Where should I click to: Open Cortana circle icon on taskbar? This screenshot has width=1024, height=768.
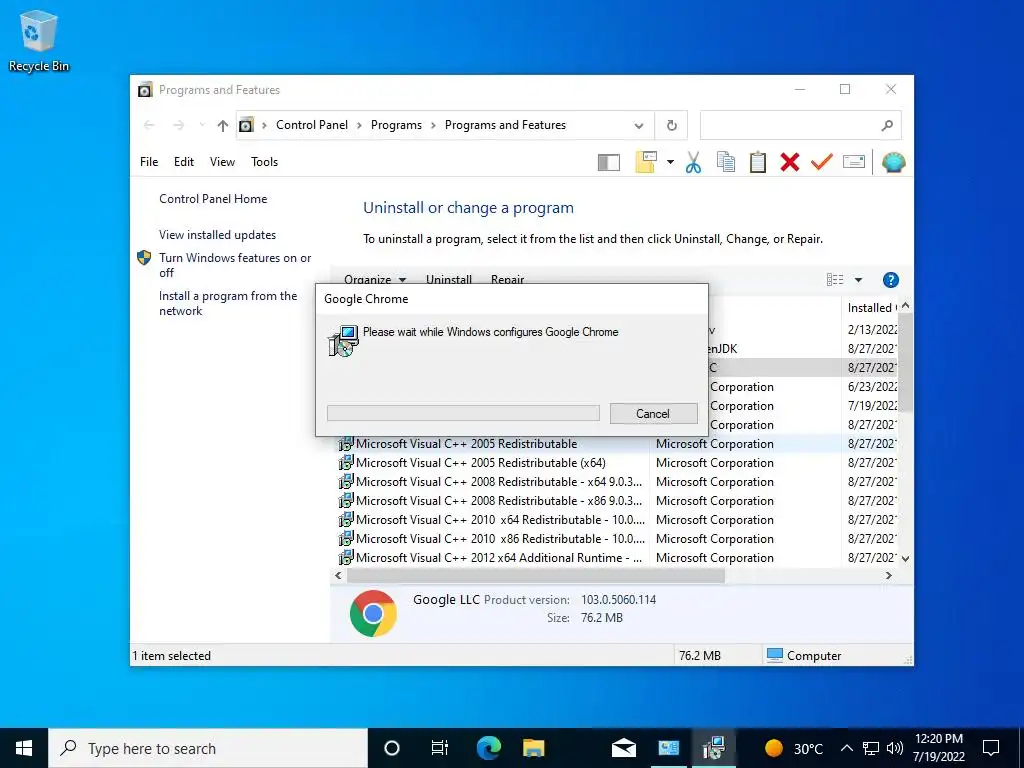(x=392, y=748)
